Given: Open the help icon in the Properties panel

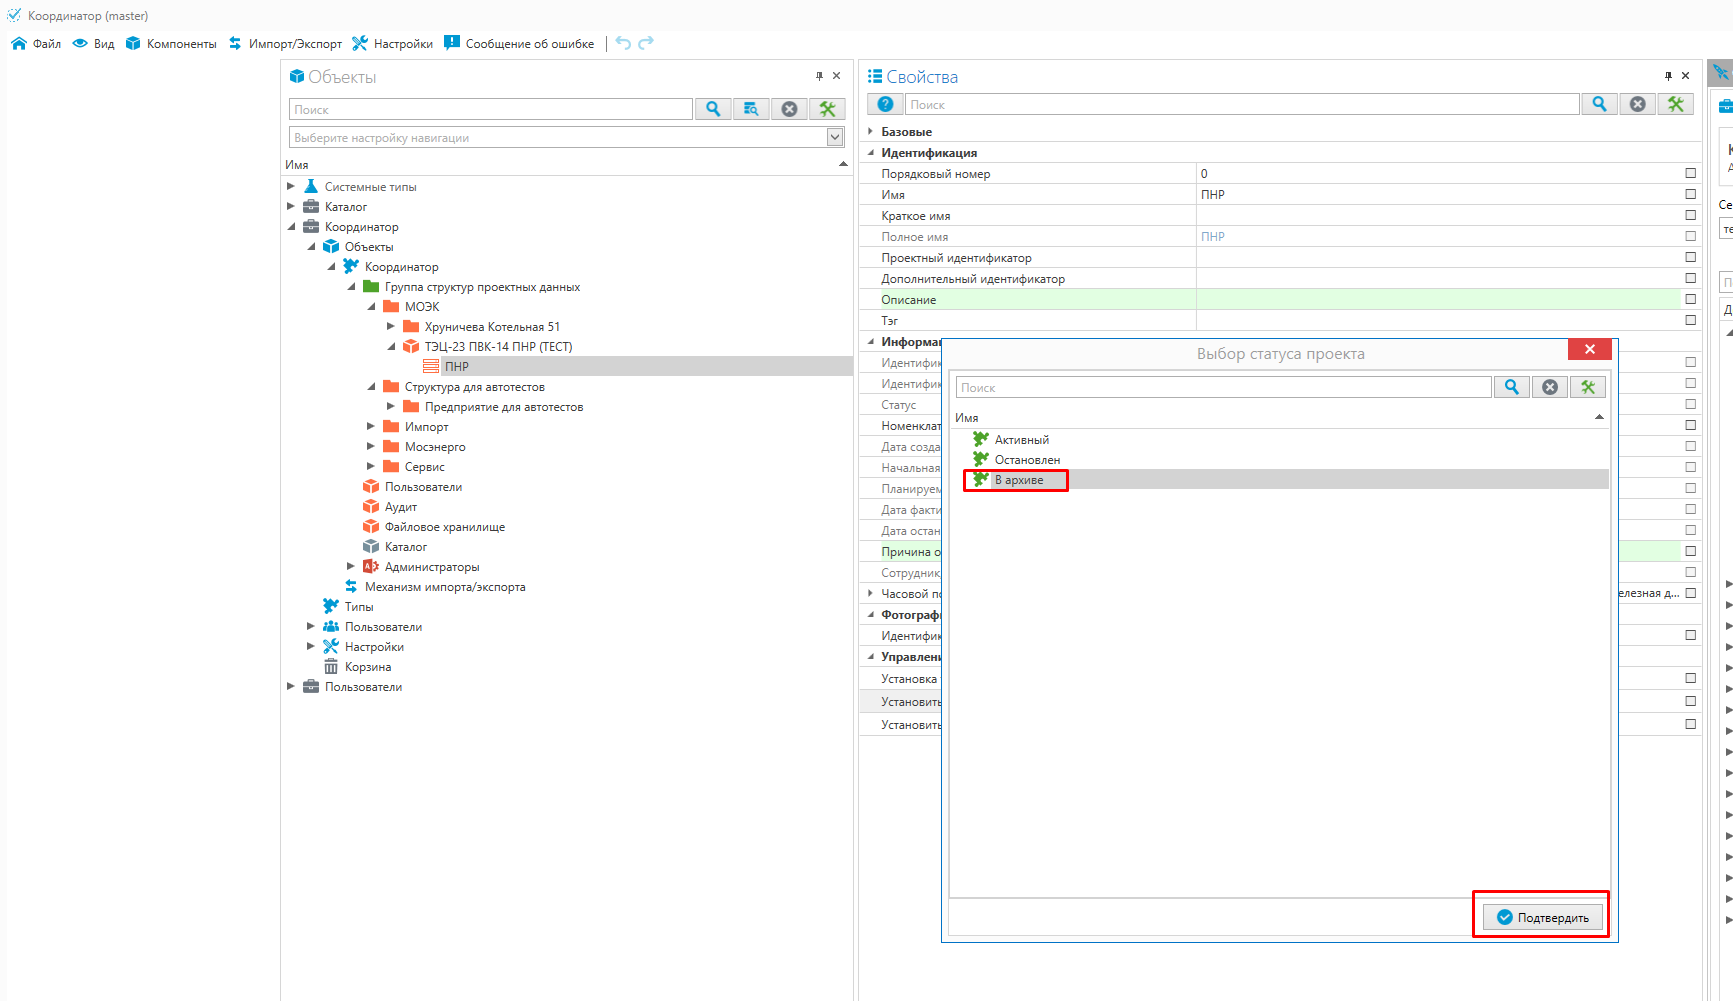Looking at the screenshot, I should pyautogui.click(x=885, y=104).
